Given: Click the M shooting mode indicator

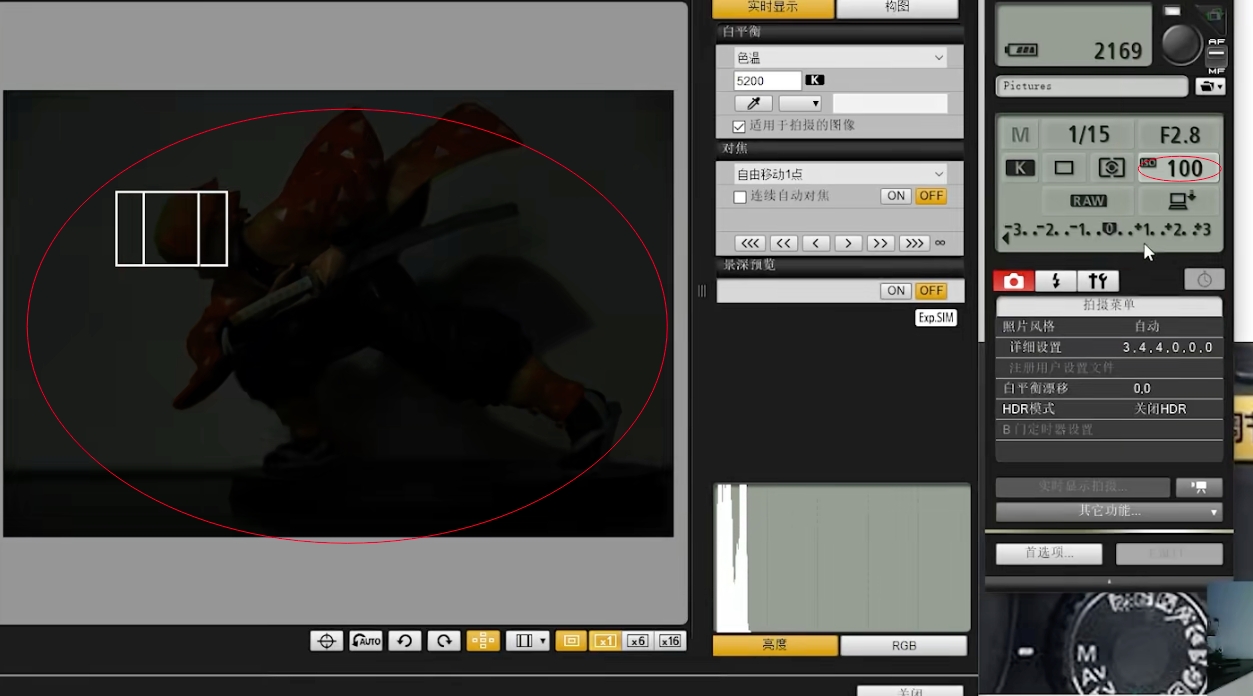Looking at the screenshot, I should point(1020,135).
